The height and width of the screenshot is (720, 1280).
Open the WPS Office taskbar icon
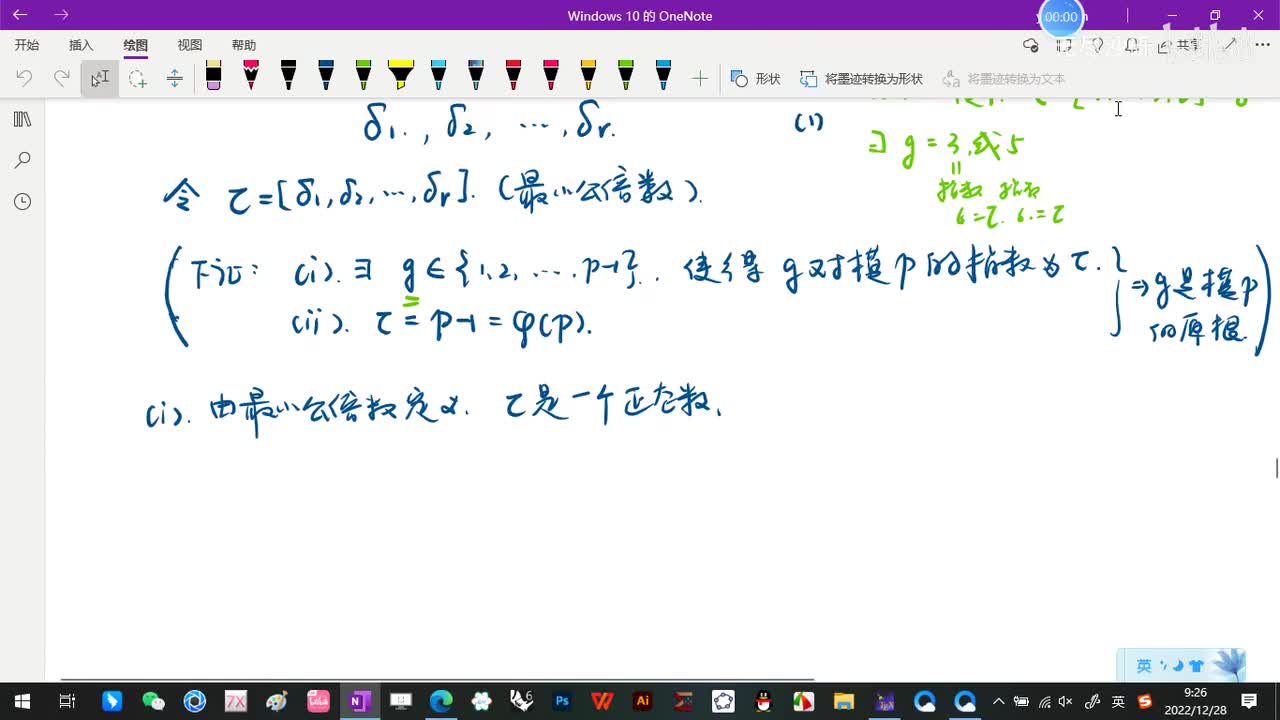point(602,701)
